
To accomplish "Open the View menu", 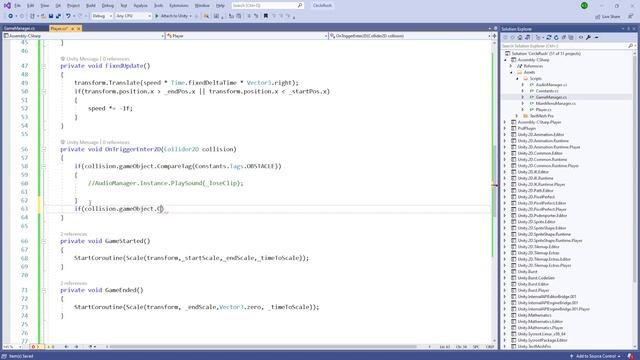I will point(44,6).
